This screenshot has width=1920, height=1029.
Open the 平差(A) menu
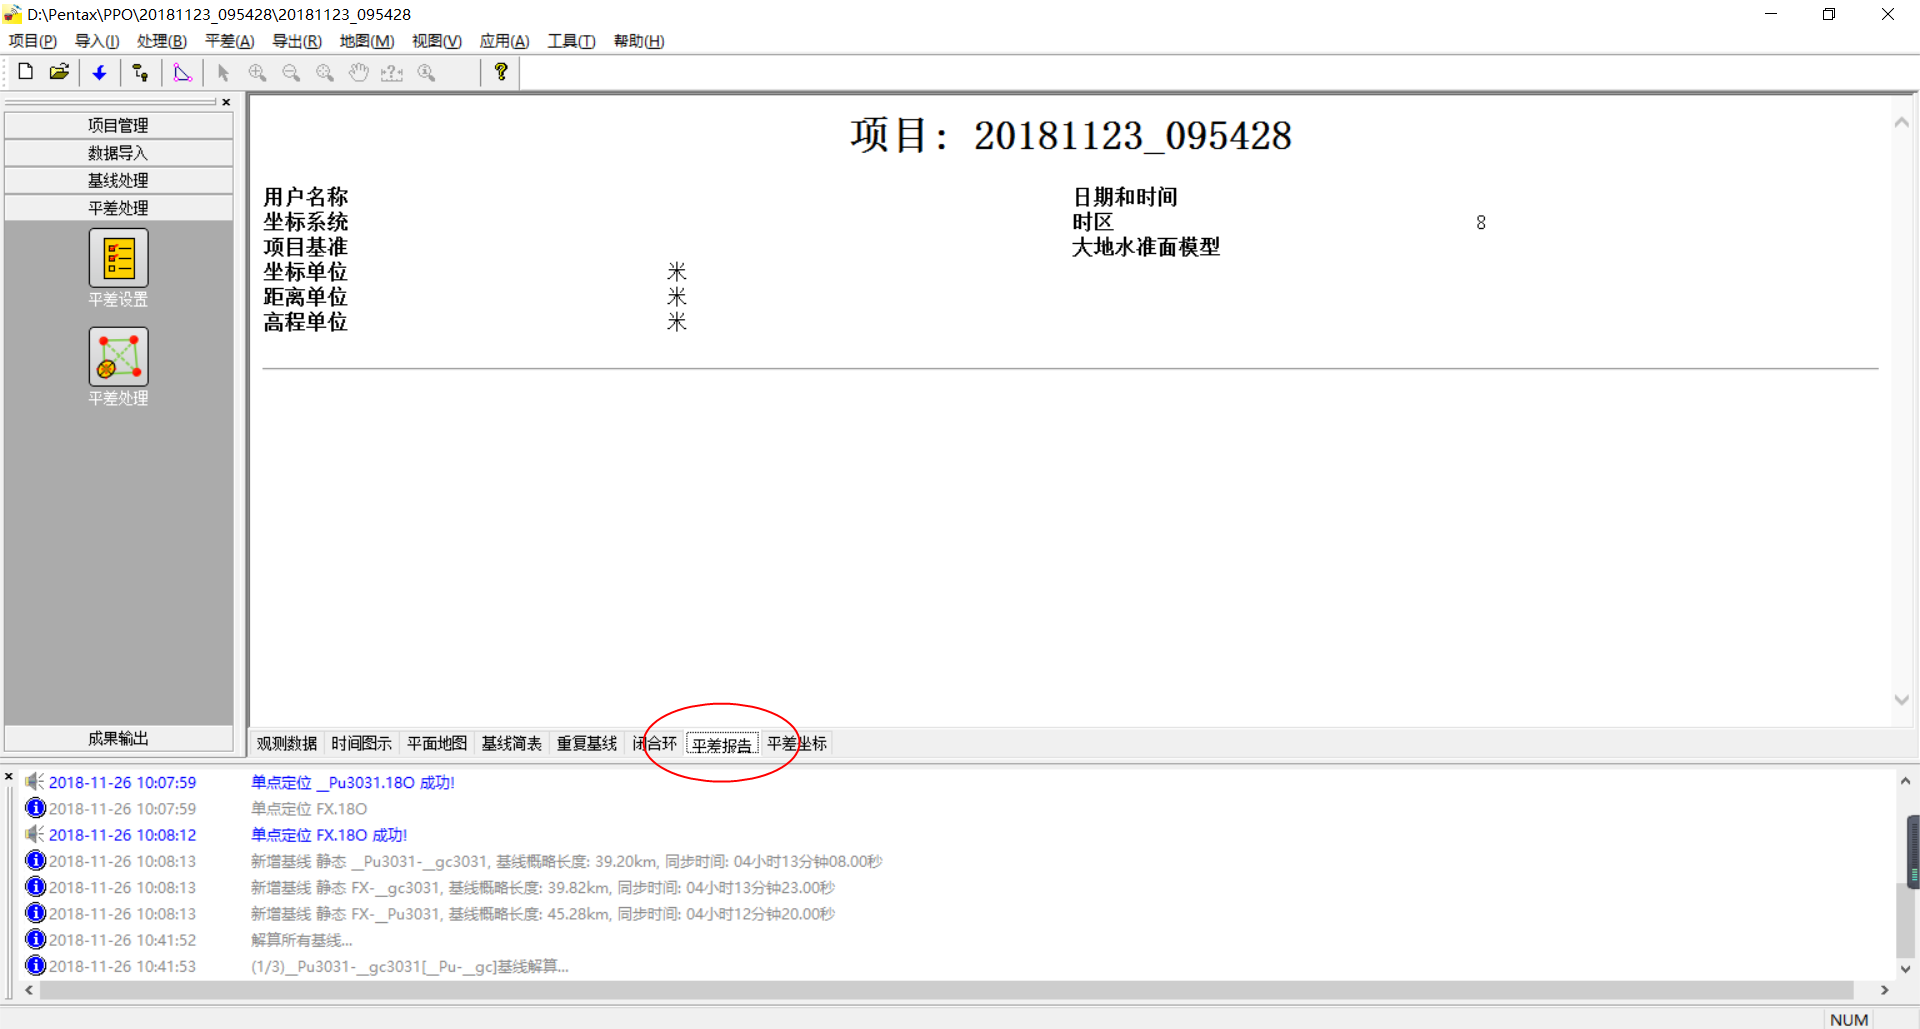point(229,41)
